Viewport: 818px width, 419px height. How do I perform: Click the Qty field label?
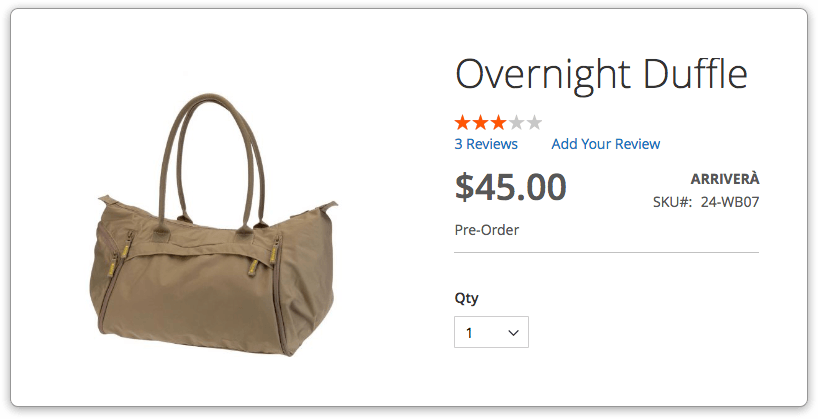pos(466,298)
